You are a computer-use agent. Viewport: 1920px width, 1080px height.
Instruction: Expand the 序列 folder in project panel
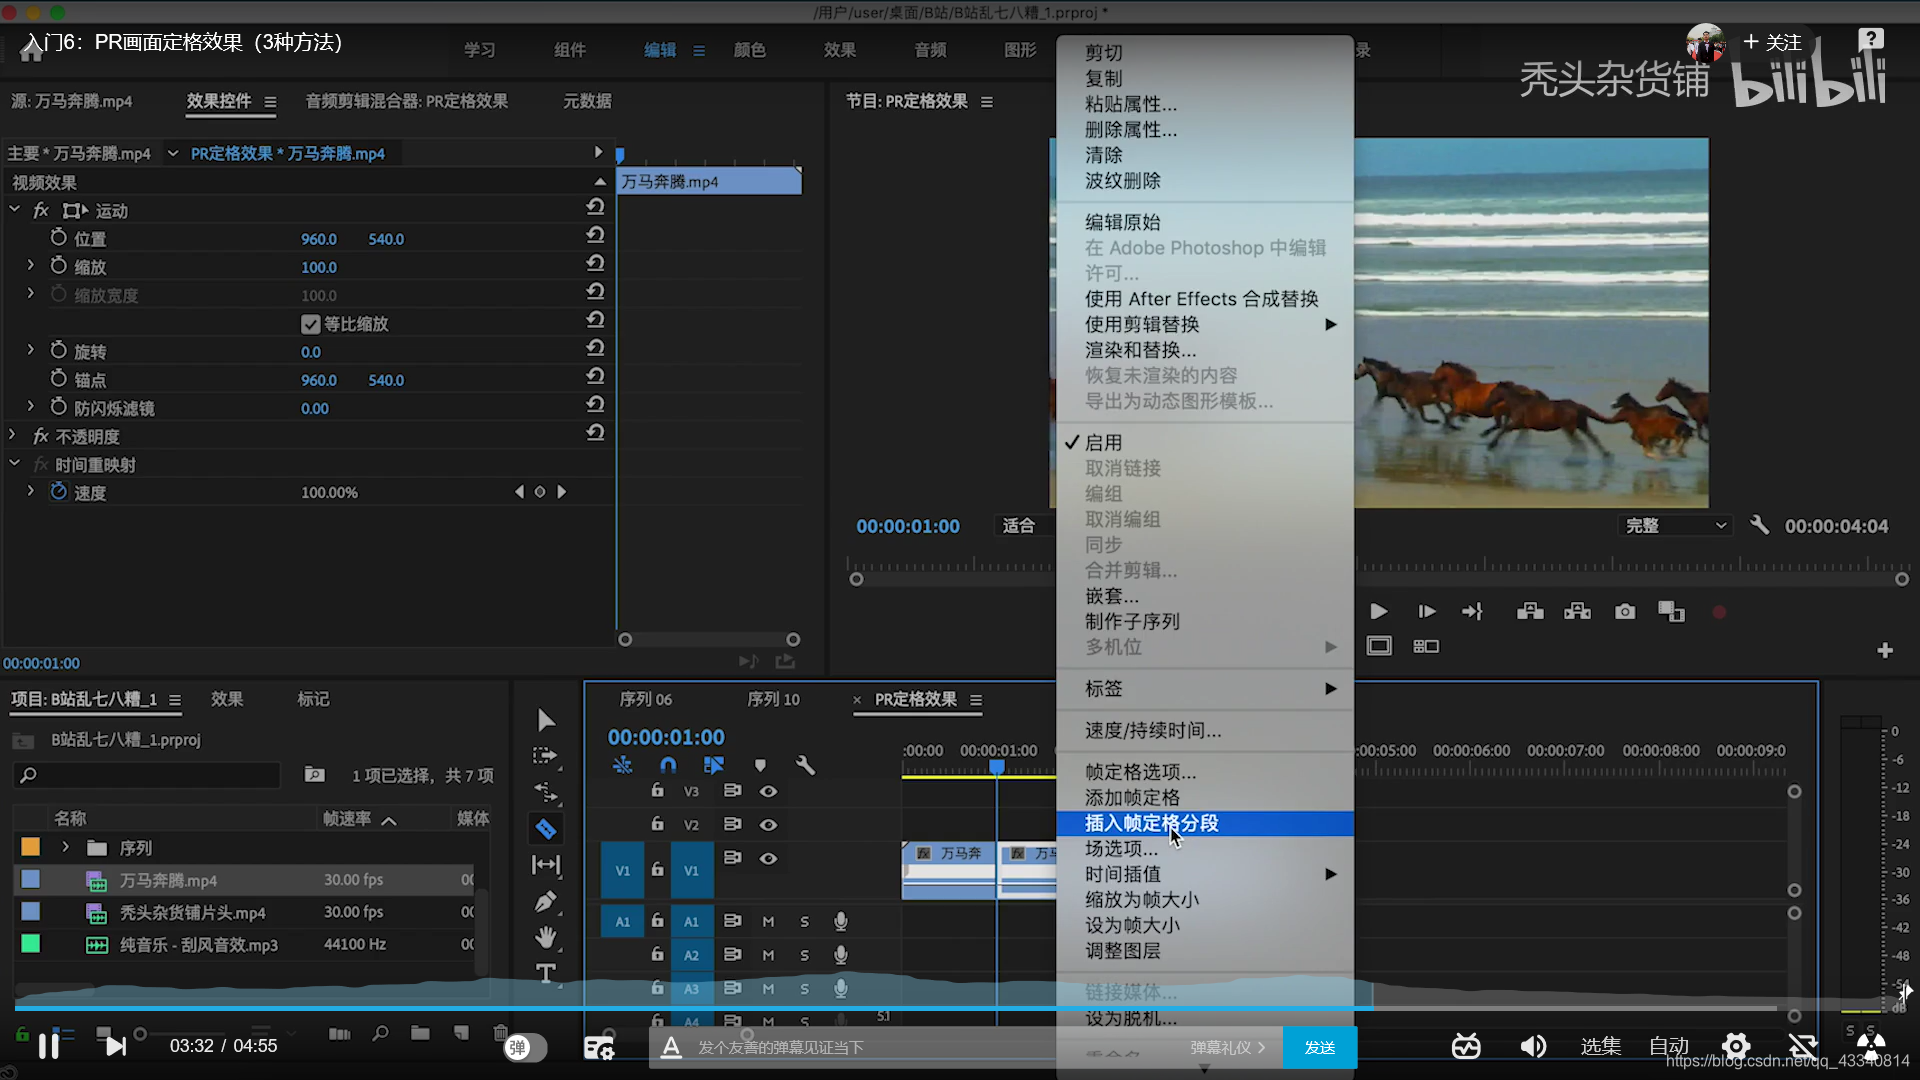pos(66,848)
